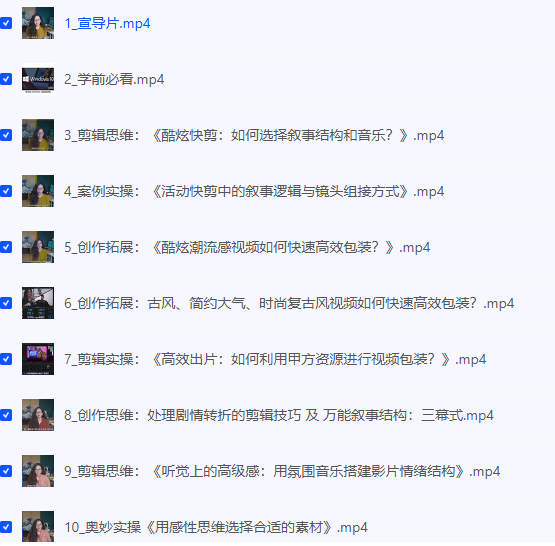Toggle the checkbox beside 2_学前必看.mp4

pyautogui.click(x=6, y=79)
